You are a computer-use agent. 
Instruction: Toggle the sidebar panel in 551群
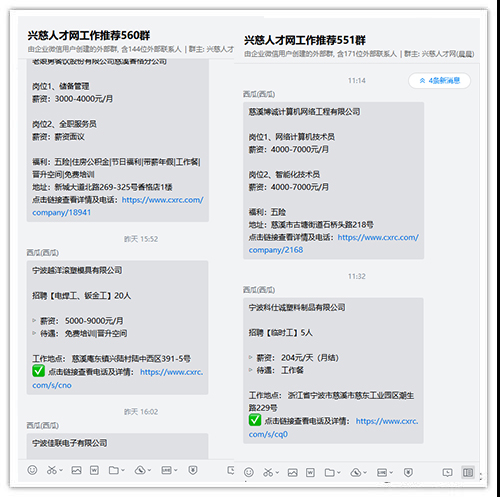point(468,472)
